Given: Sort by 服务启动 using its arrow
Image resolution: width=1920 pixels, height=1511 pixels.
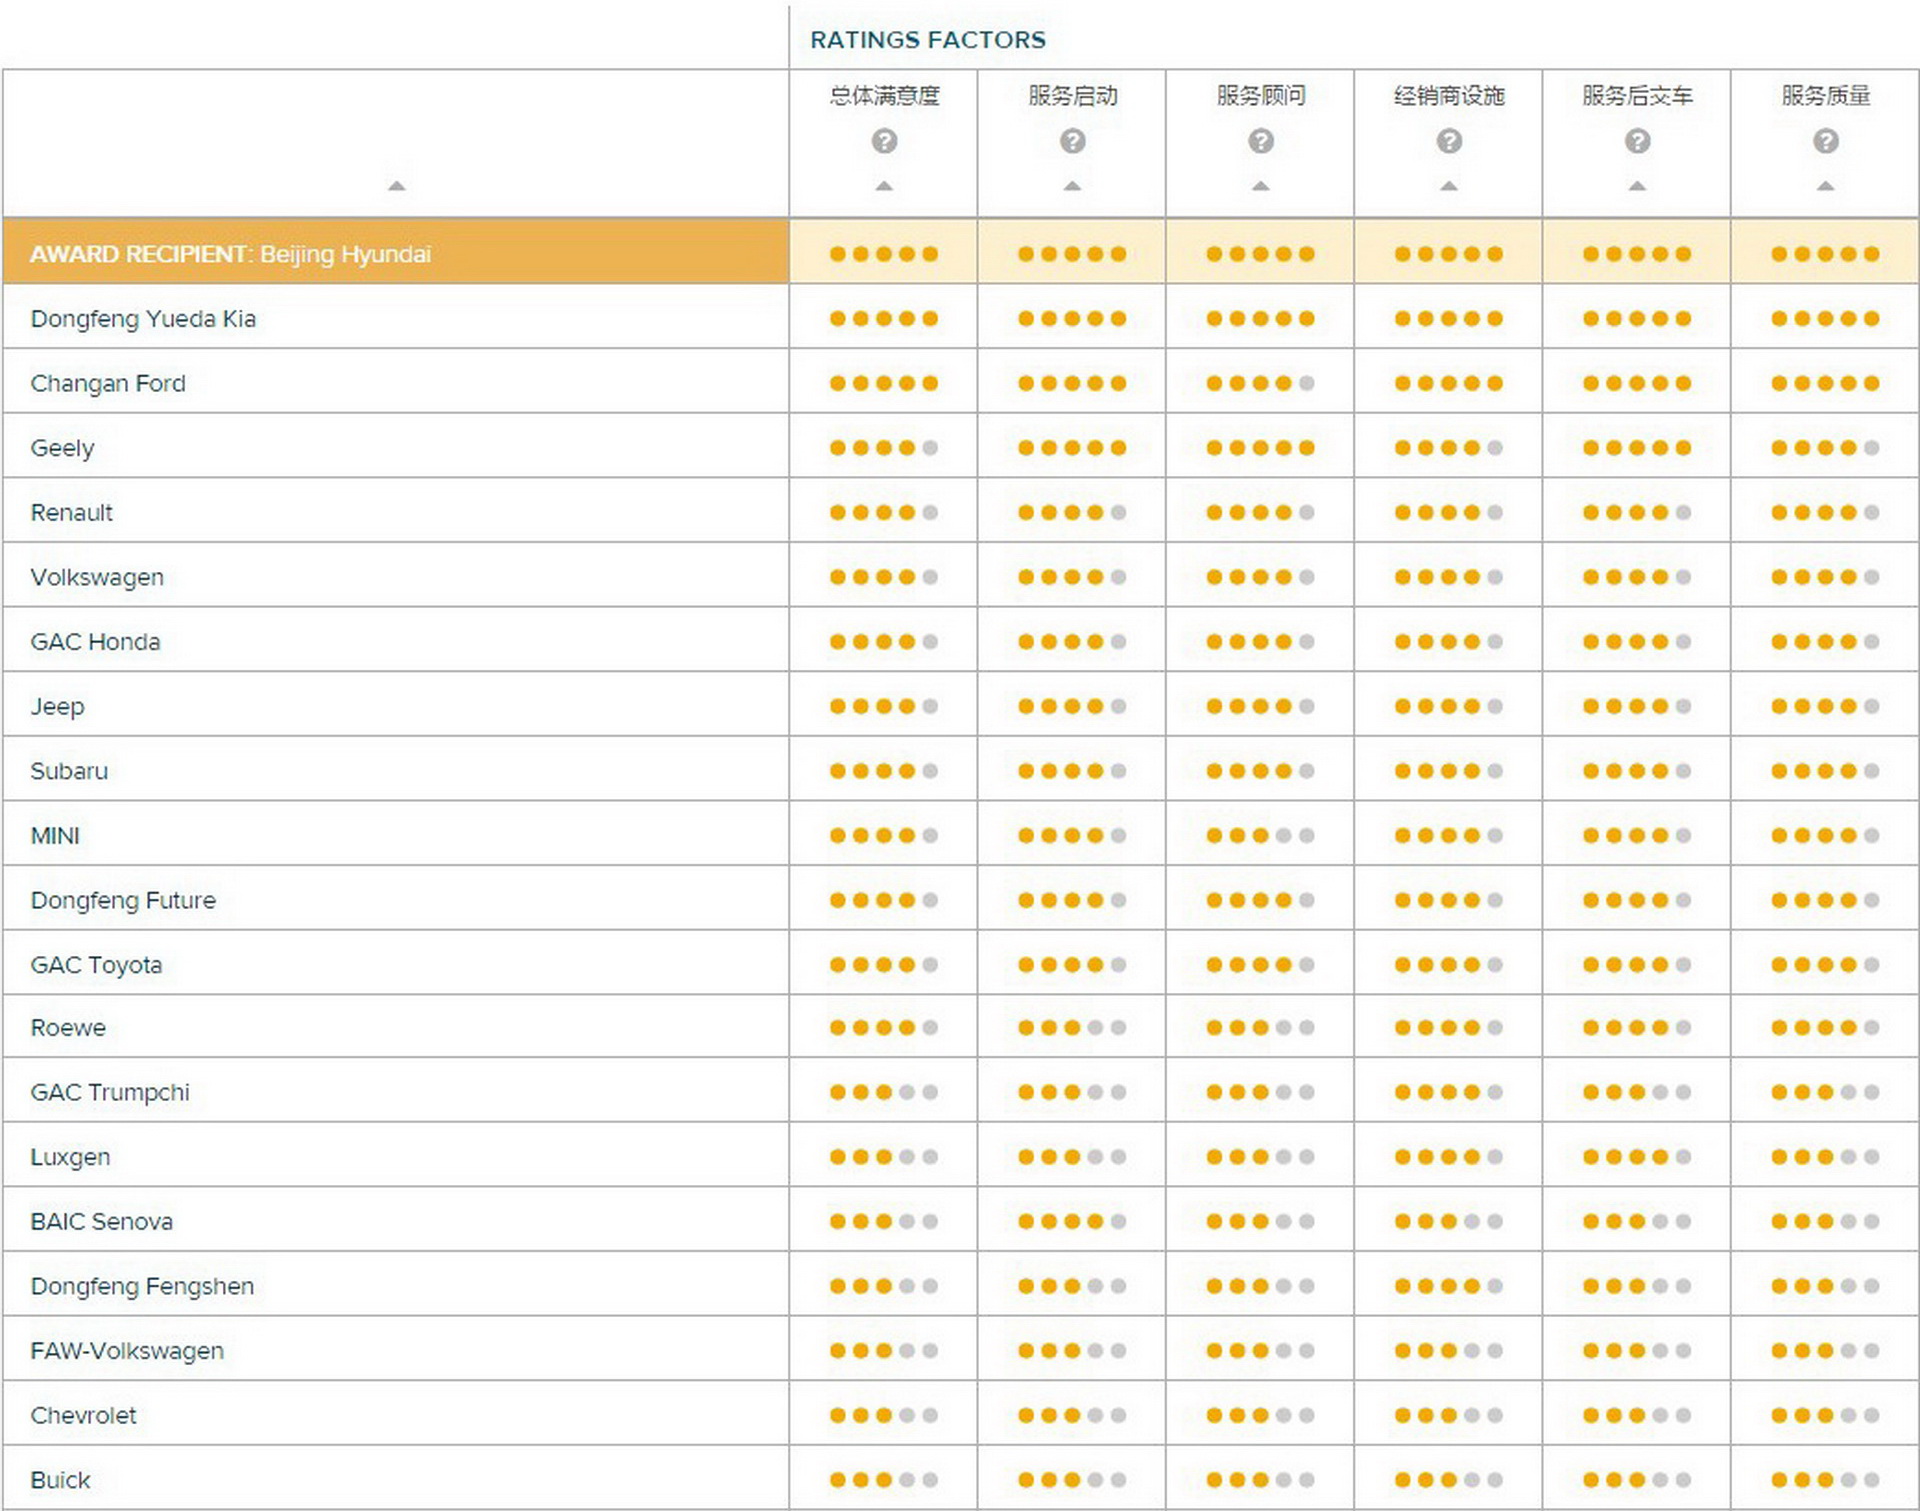Looking at the screenshot, I should pyautogui.click(x=1072, y=186).
